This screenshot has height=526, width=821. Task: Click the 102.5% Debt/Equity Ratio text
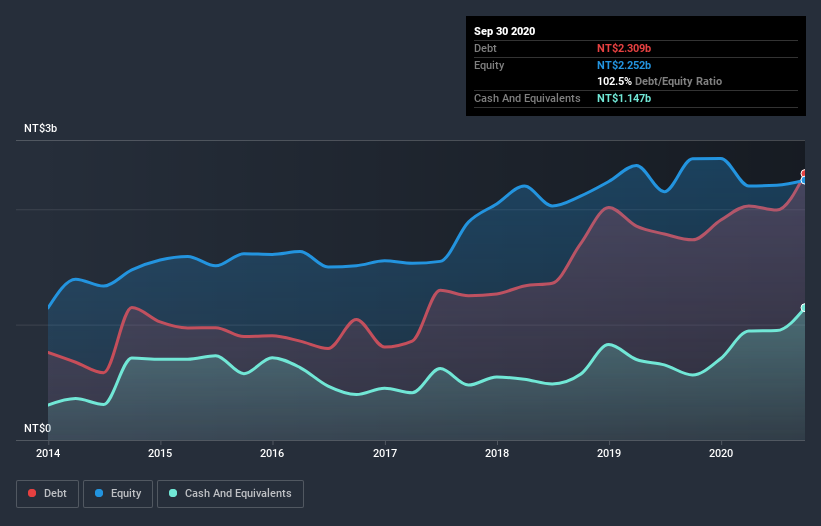(659, 81)
